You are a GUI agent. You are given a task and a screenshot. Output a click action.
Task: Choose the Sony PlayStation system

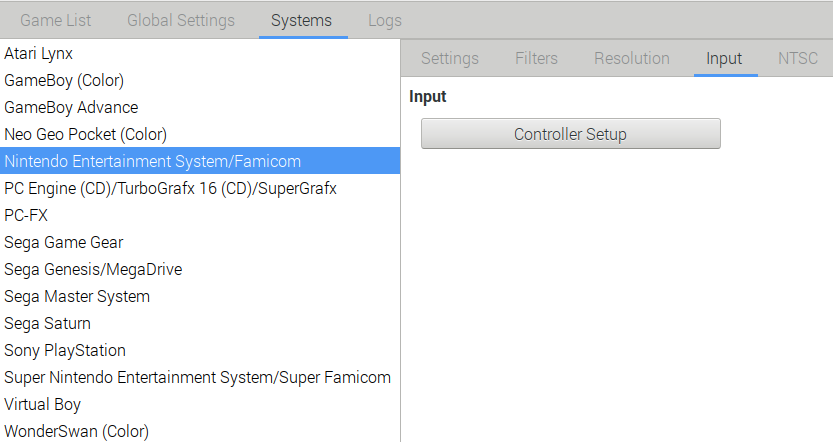click(200, 350)
